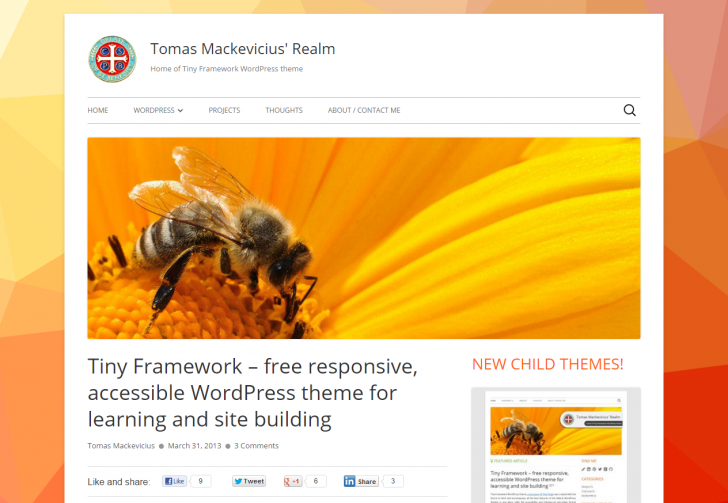Click the Tomas Mackevicius' Realm site title
This screenshot has height=503, width=728.
(x=243, y=49)
